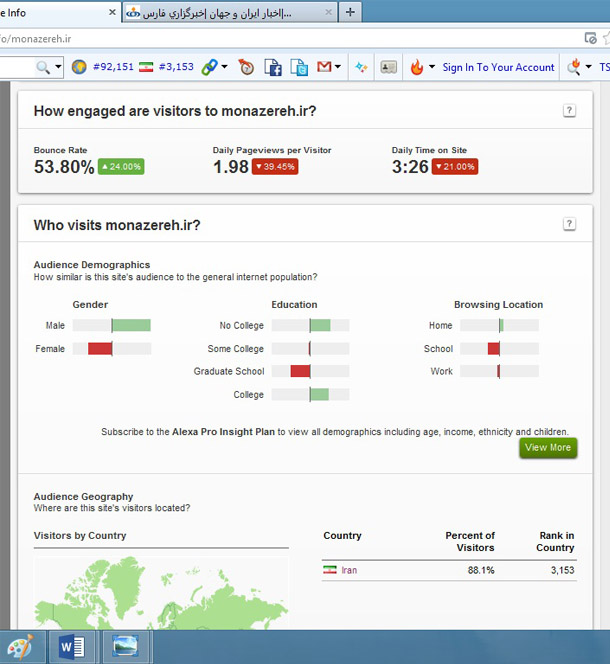Click the green View More button
Viewport: 610px width, 664px height.
[x=548, y=448]
